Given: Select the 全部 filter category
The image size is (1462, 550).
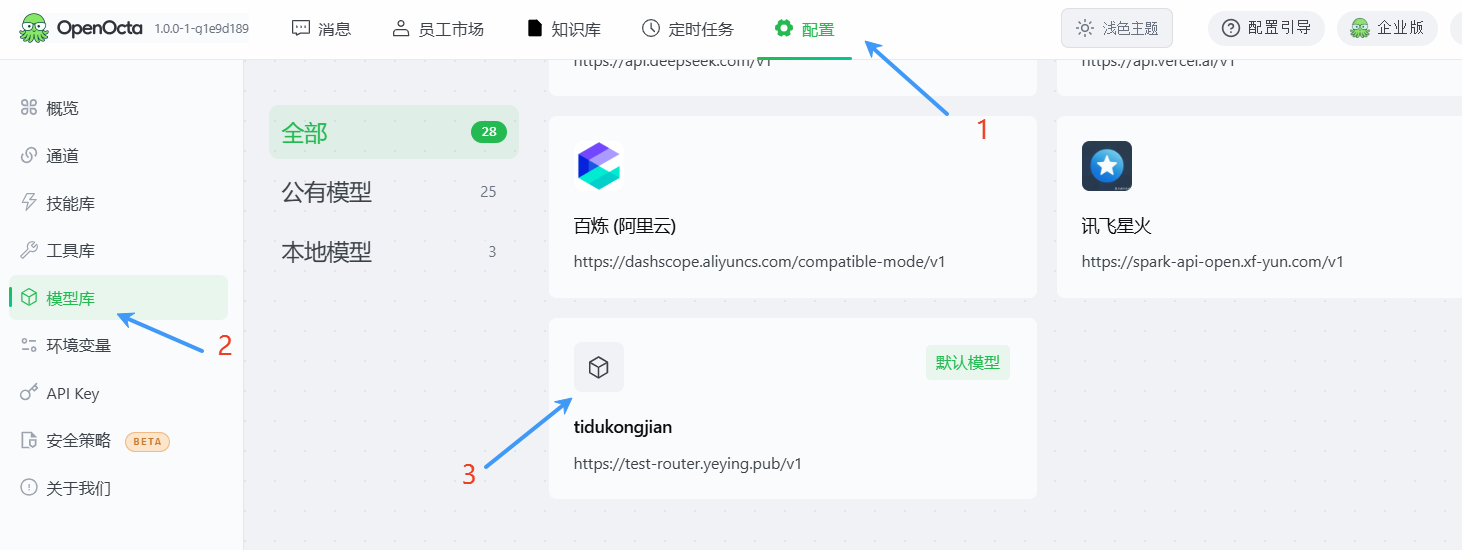Looking at the screenshot, I should coord(394,132).
